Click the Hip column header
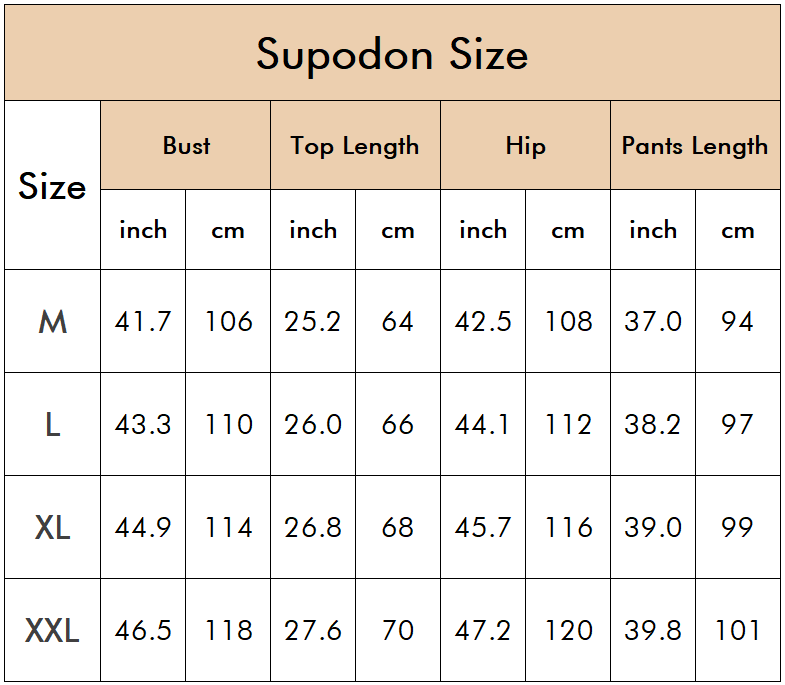The height and width of the screenshot is (685, 785). click(526, 145)
